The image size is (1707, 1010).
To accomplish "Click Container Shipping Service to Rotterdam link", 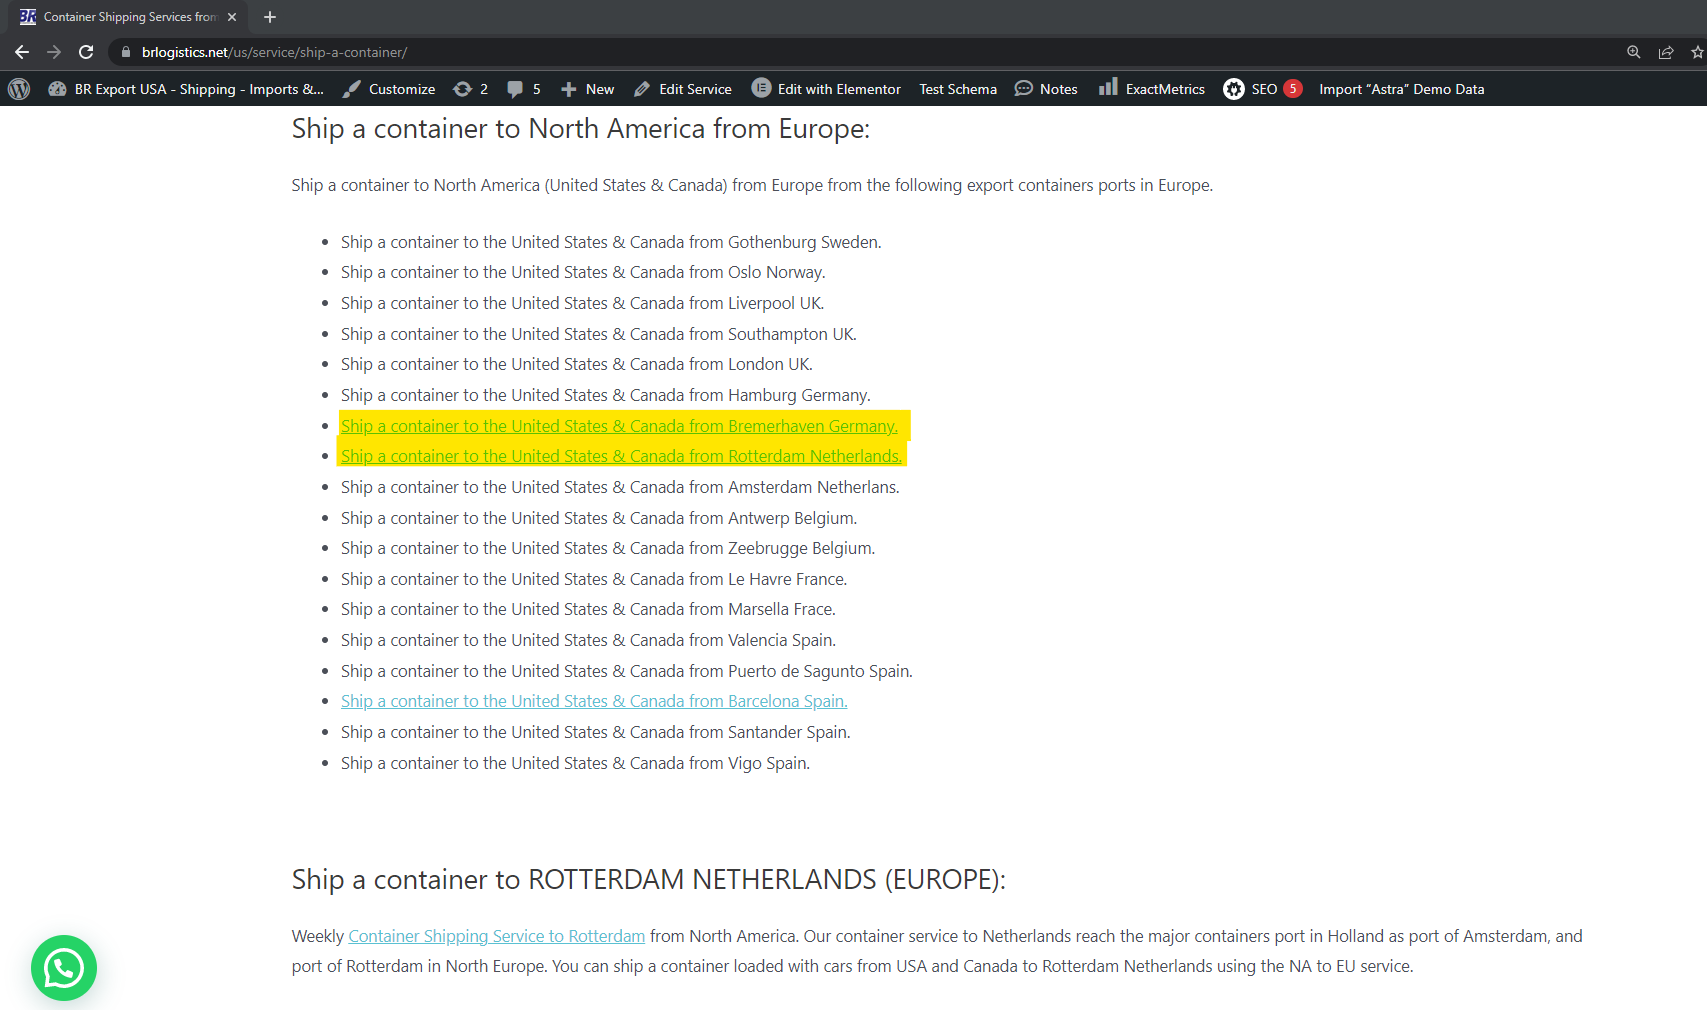I will pos(496,936).
